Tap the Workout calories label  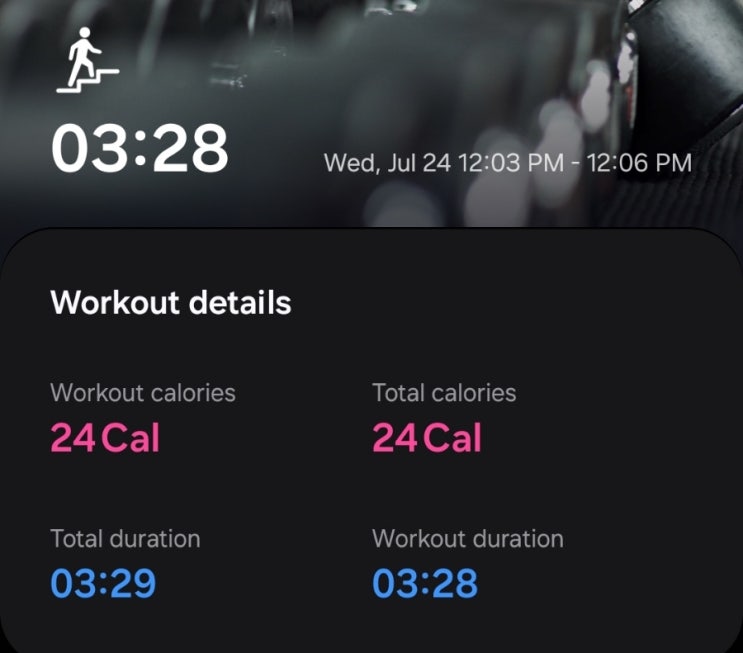[x=143, y=393]
